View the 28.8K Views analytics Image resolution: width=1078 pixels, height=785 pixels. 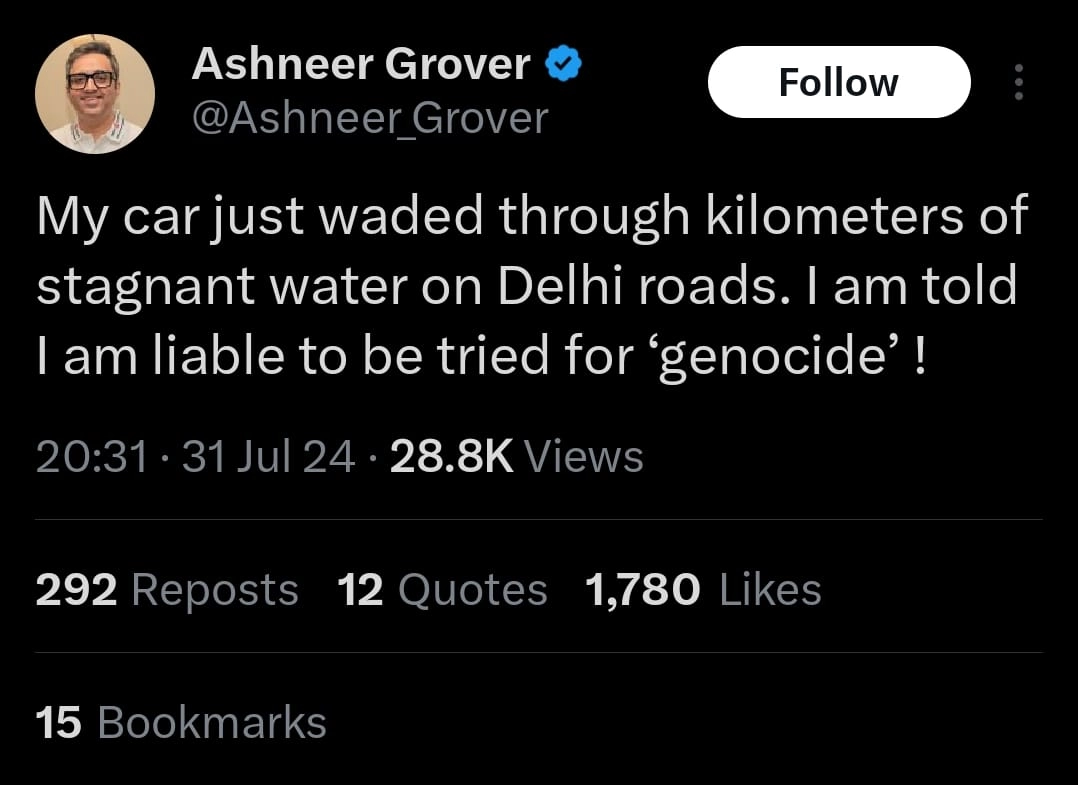(x=516, y=457)
